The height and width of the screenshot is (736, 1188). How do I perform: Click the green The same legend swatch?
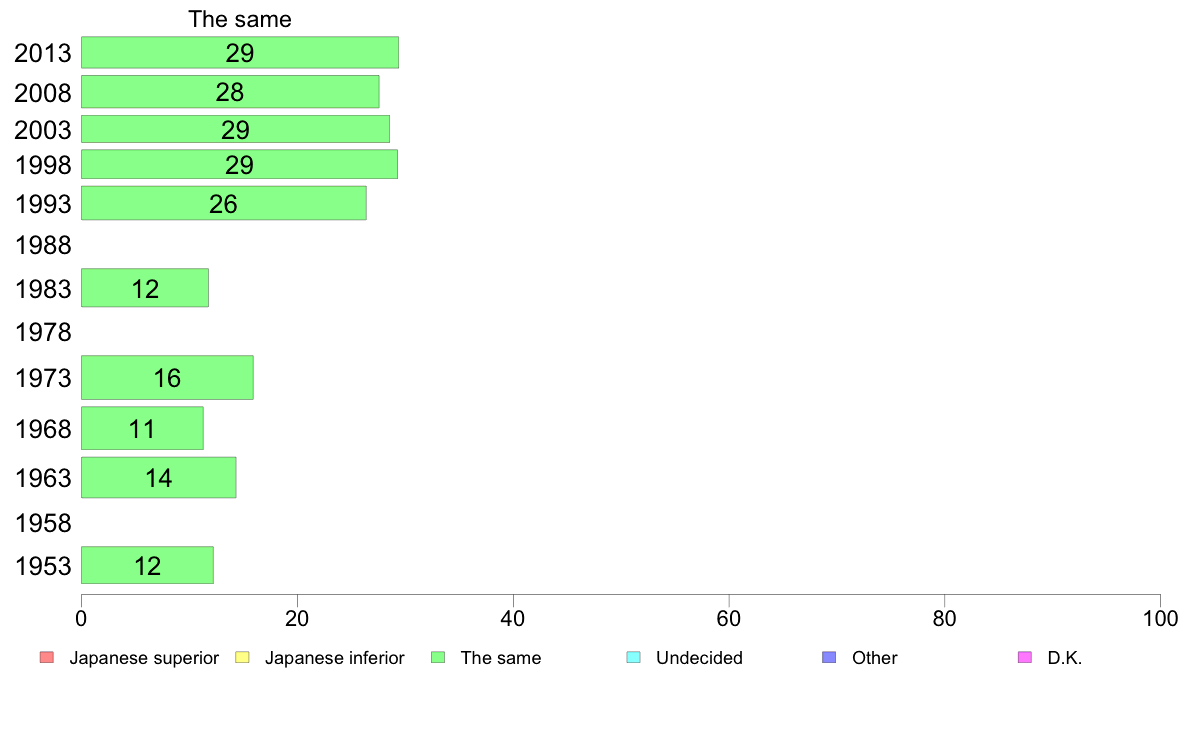click(438, 657)
